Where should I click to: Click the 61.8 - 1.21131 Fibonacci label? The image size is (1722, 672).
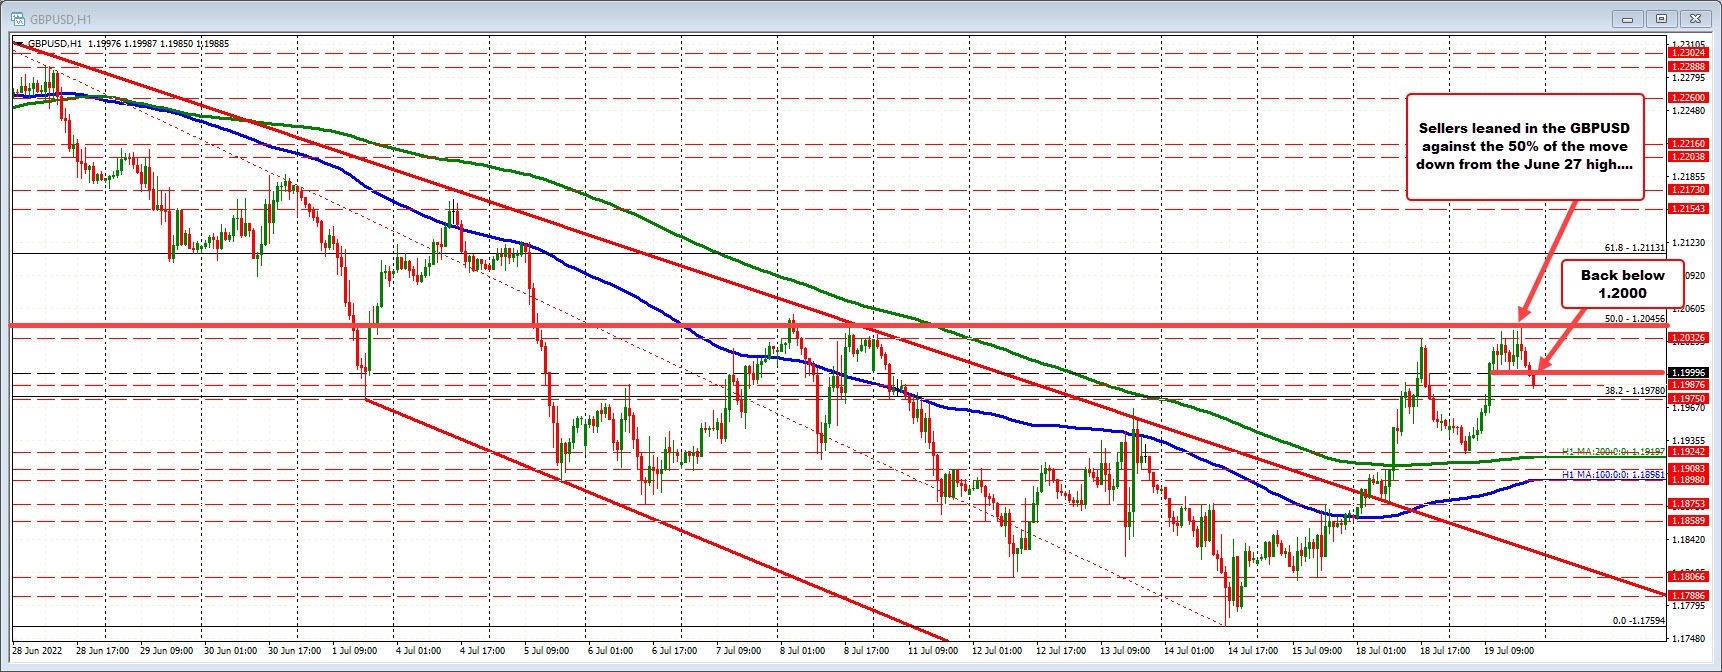(1634, 247)
